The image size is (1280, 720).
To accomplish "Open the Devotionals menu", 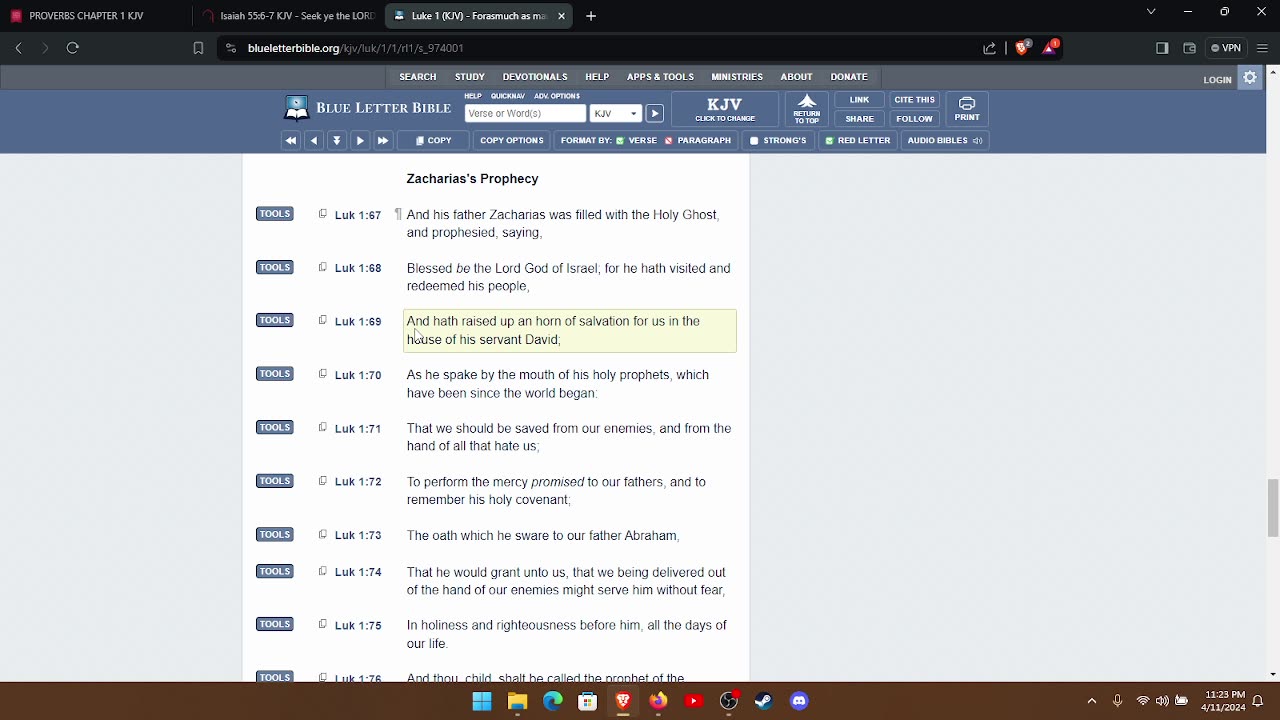I will [x=535, y=77].
